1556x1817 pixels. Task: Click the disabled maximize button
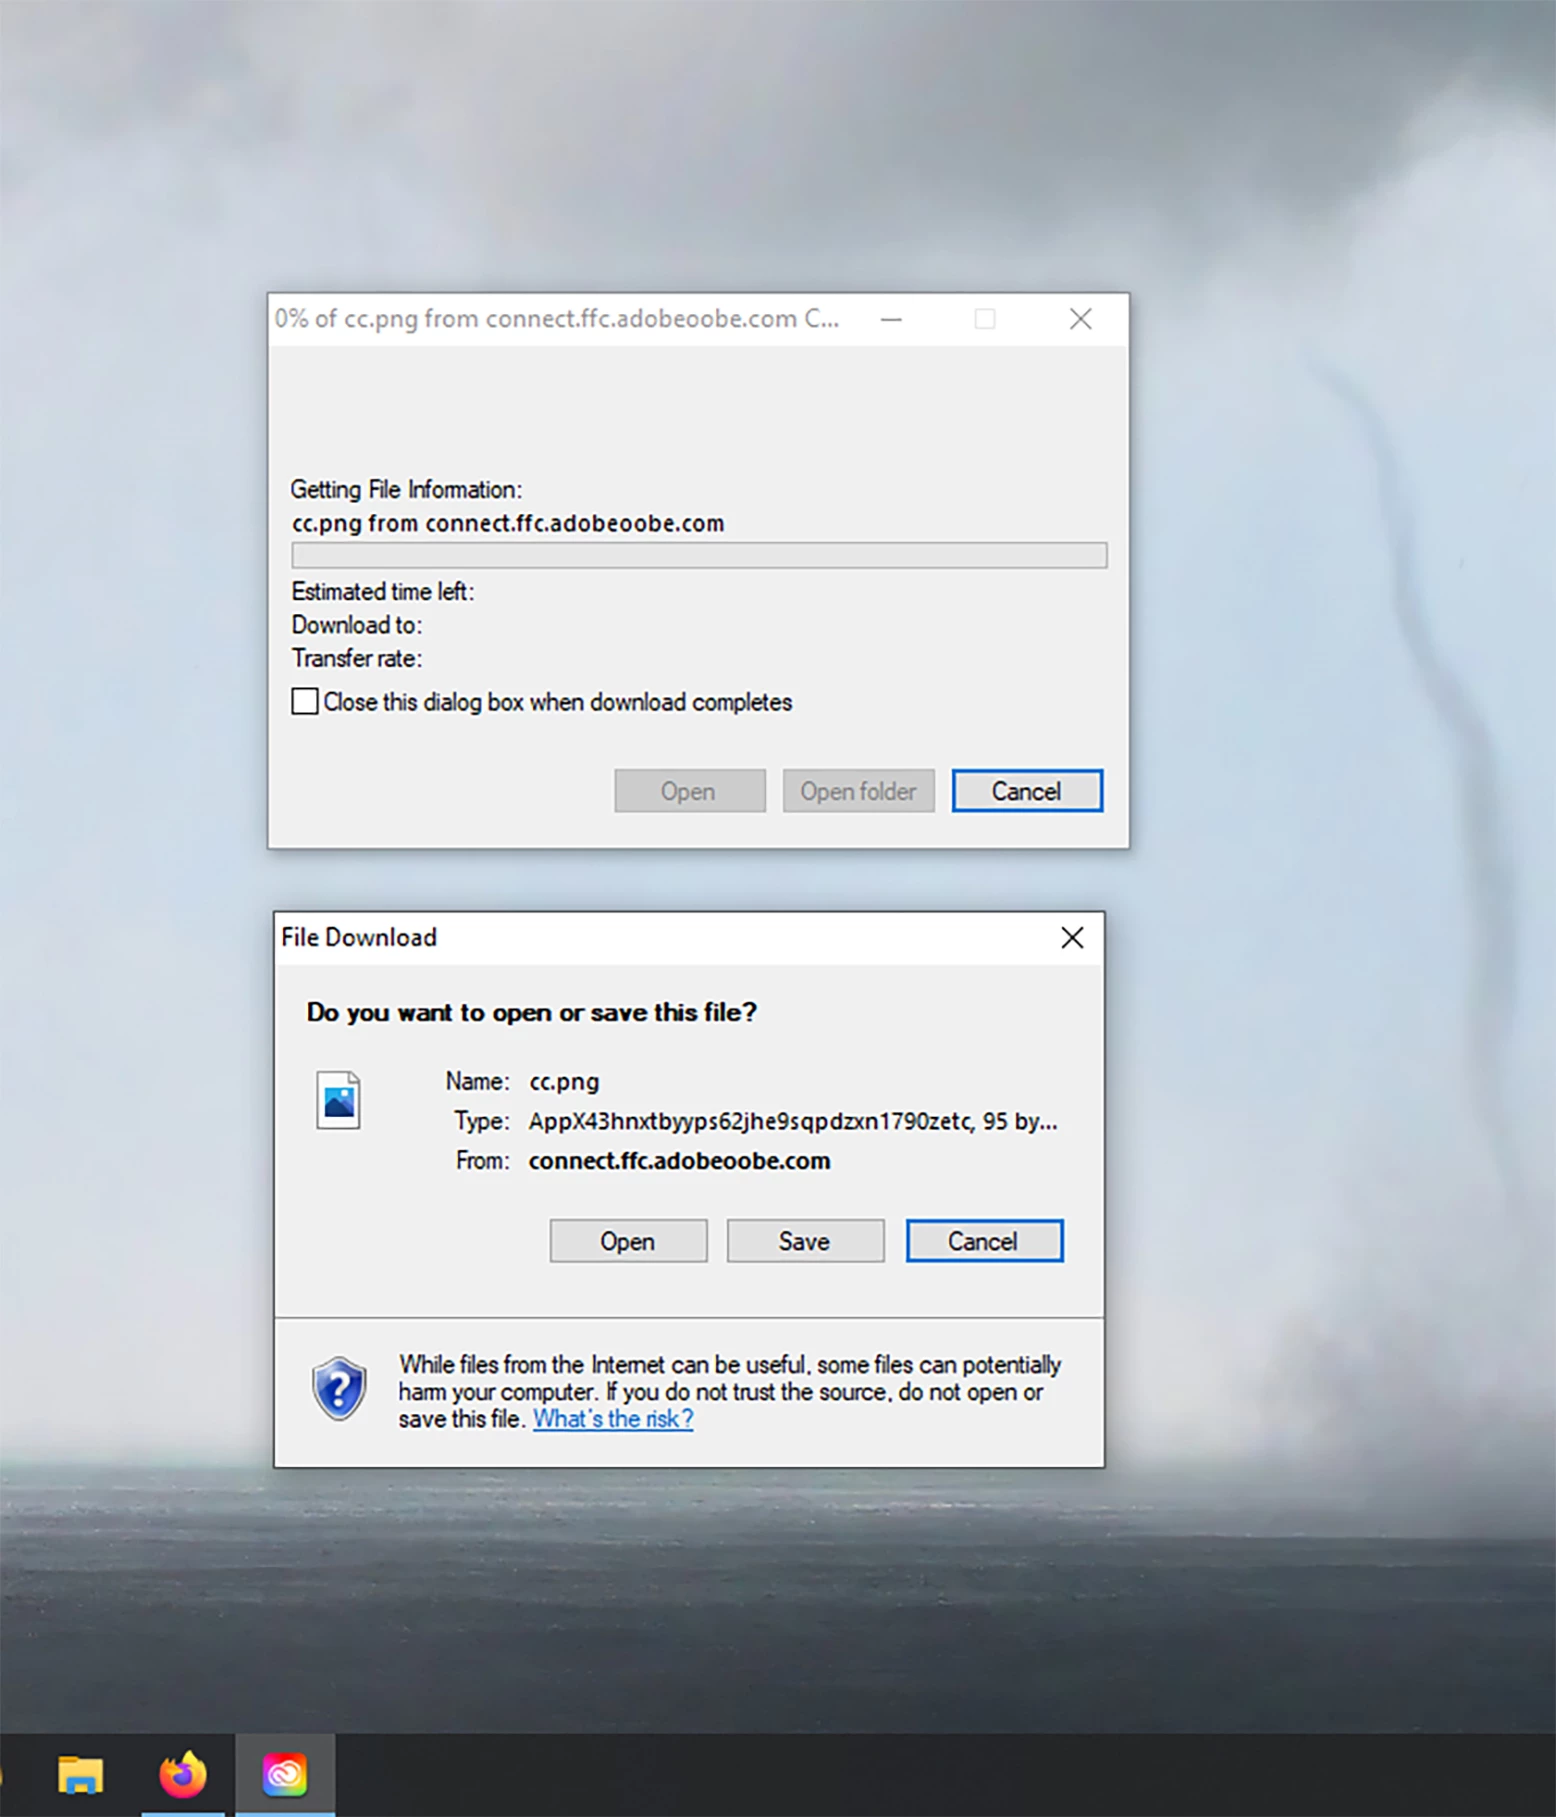(x=985, y=319)
